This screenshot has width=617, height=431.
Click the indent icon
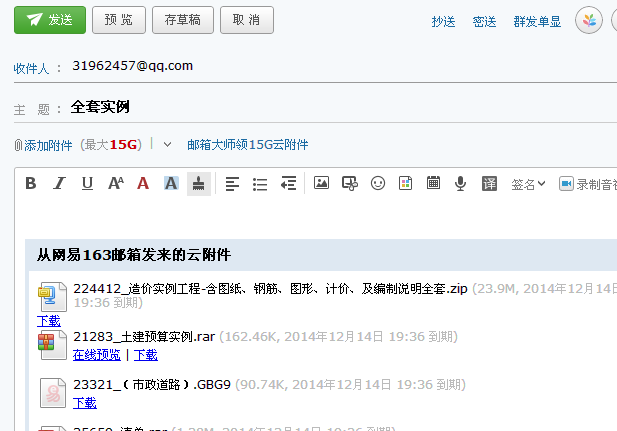tap(288, 183)
